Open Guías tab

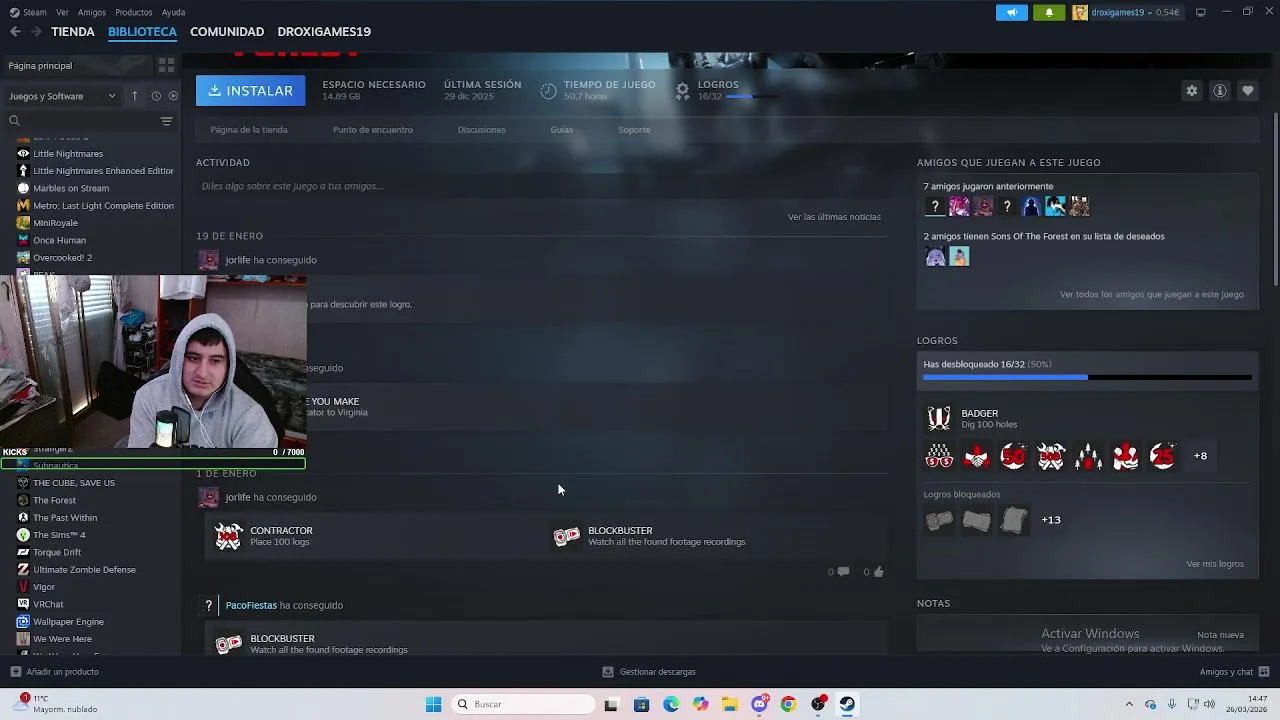[x=561, y=130]
